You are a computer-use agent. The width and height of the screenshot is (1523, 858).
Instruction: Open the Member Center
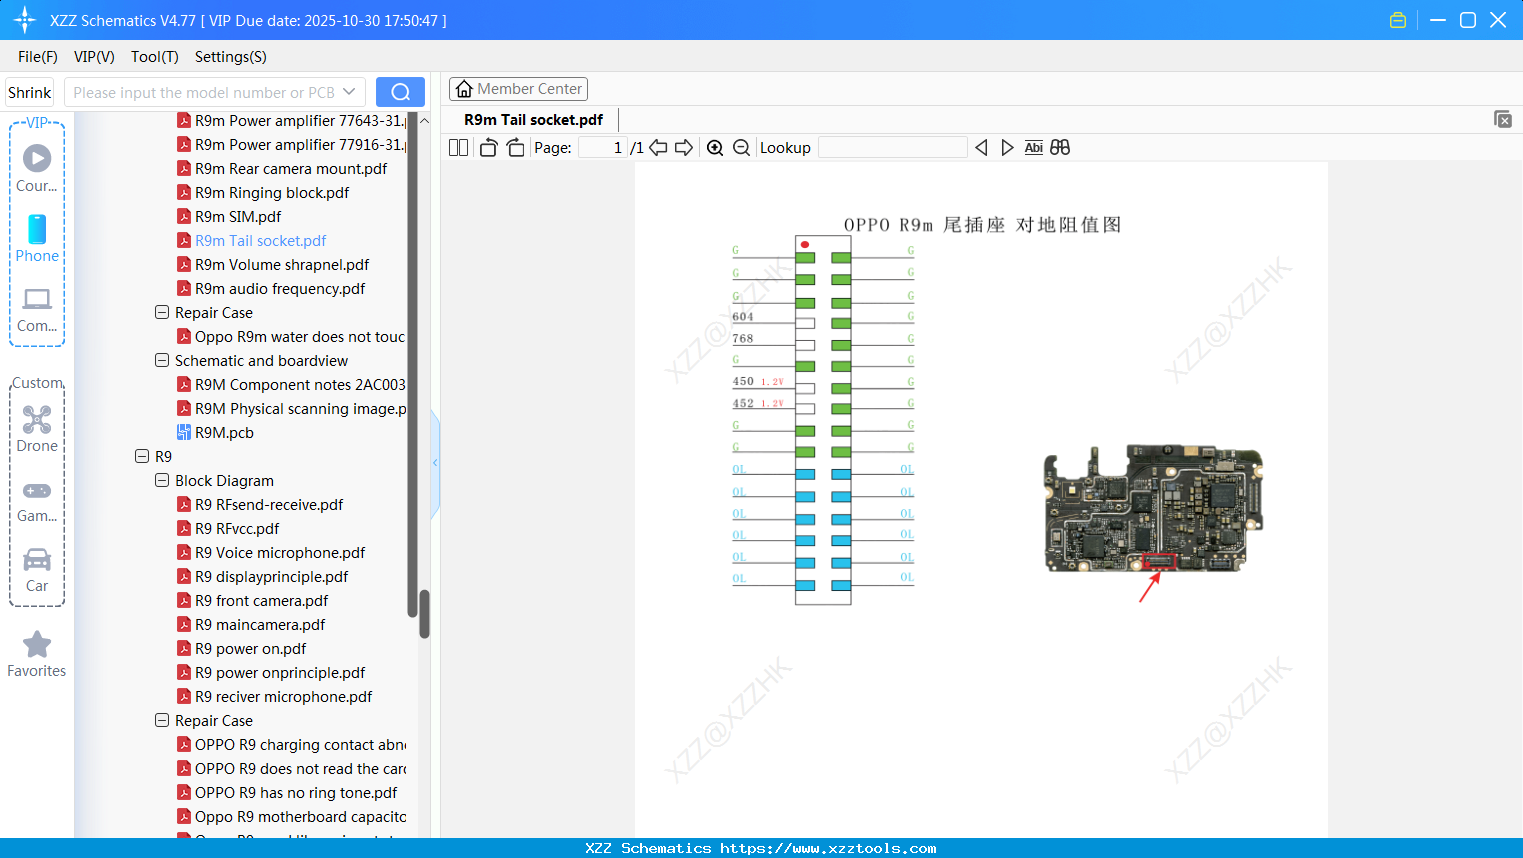[518, 89]
